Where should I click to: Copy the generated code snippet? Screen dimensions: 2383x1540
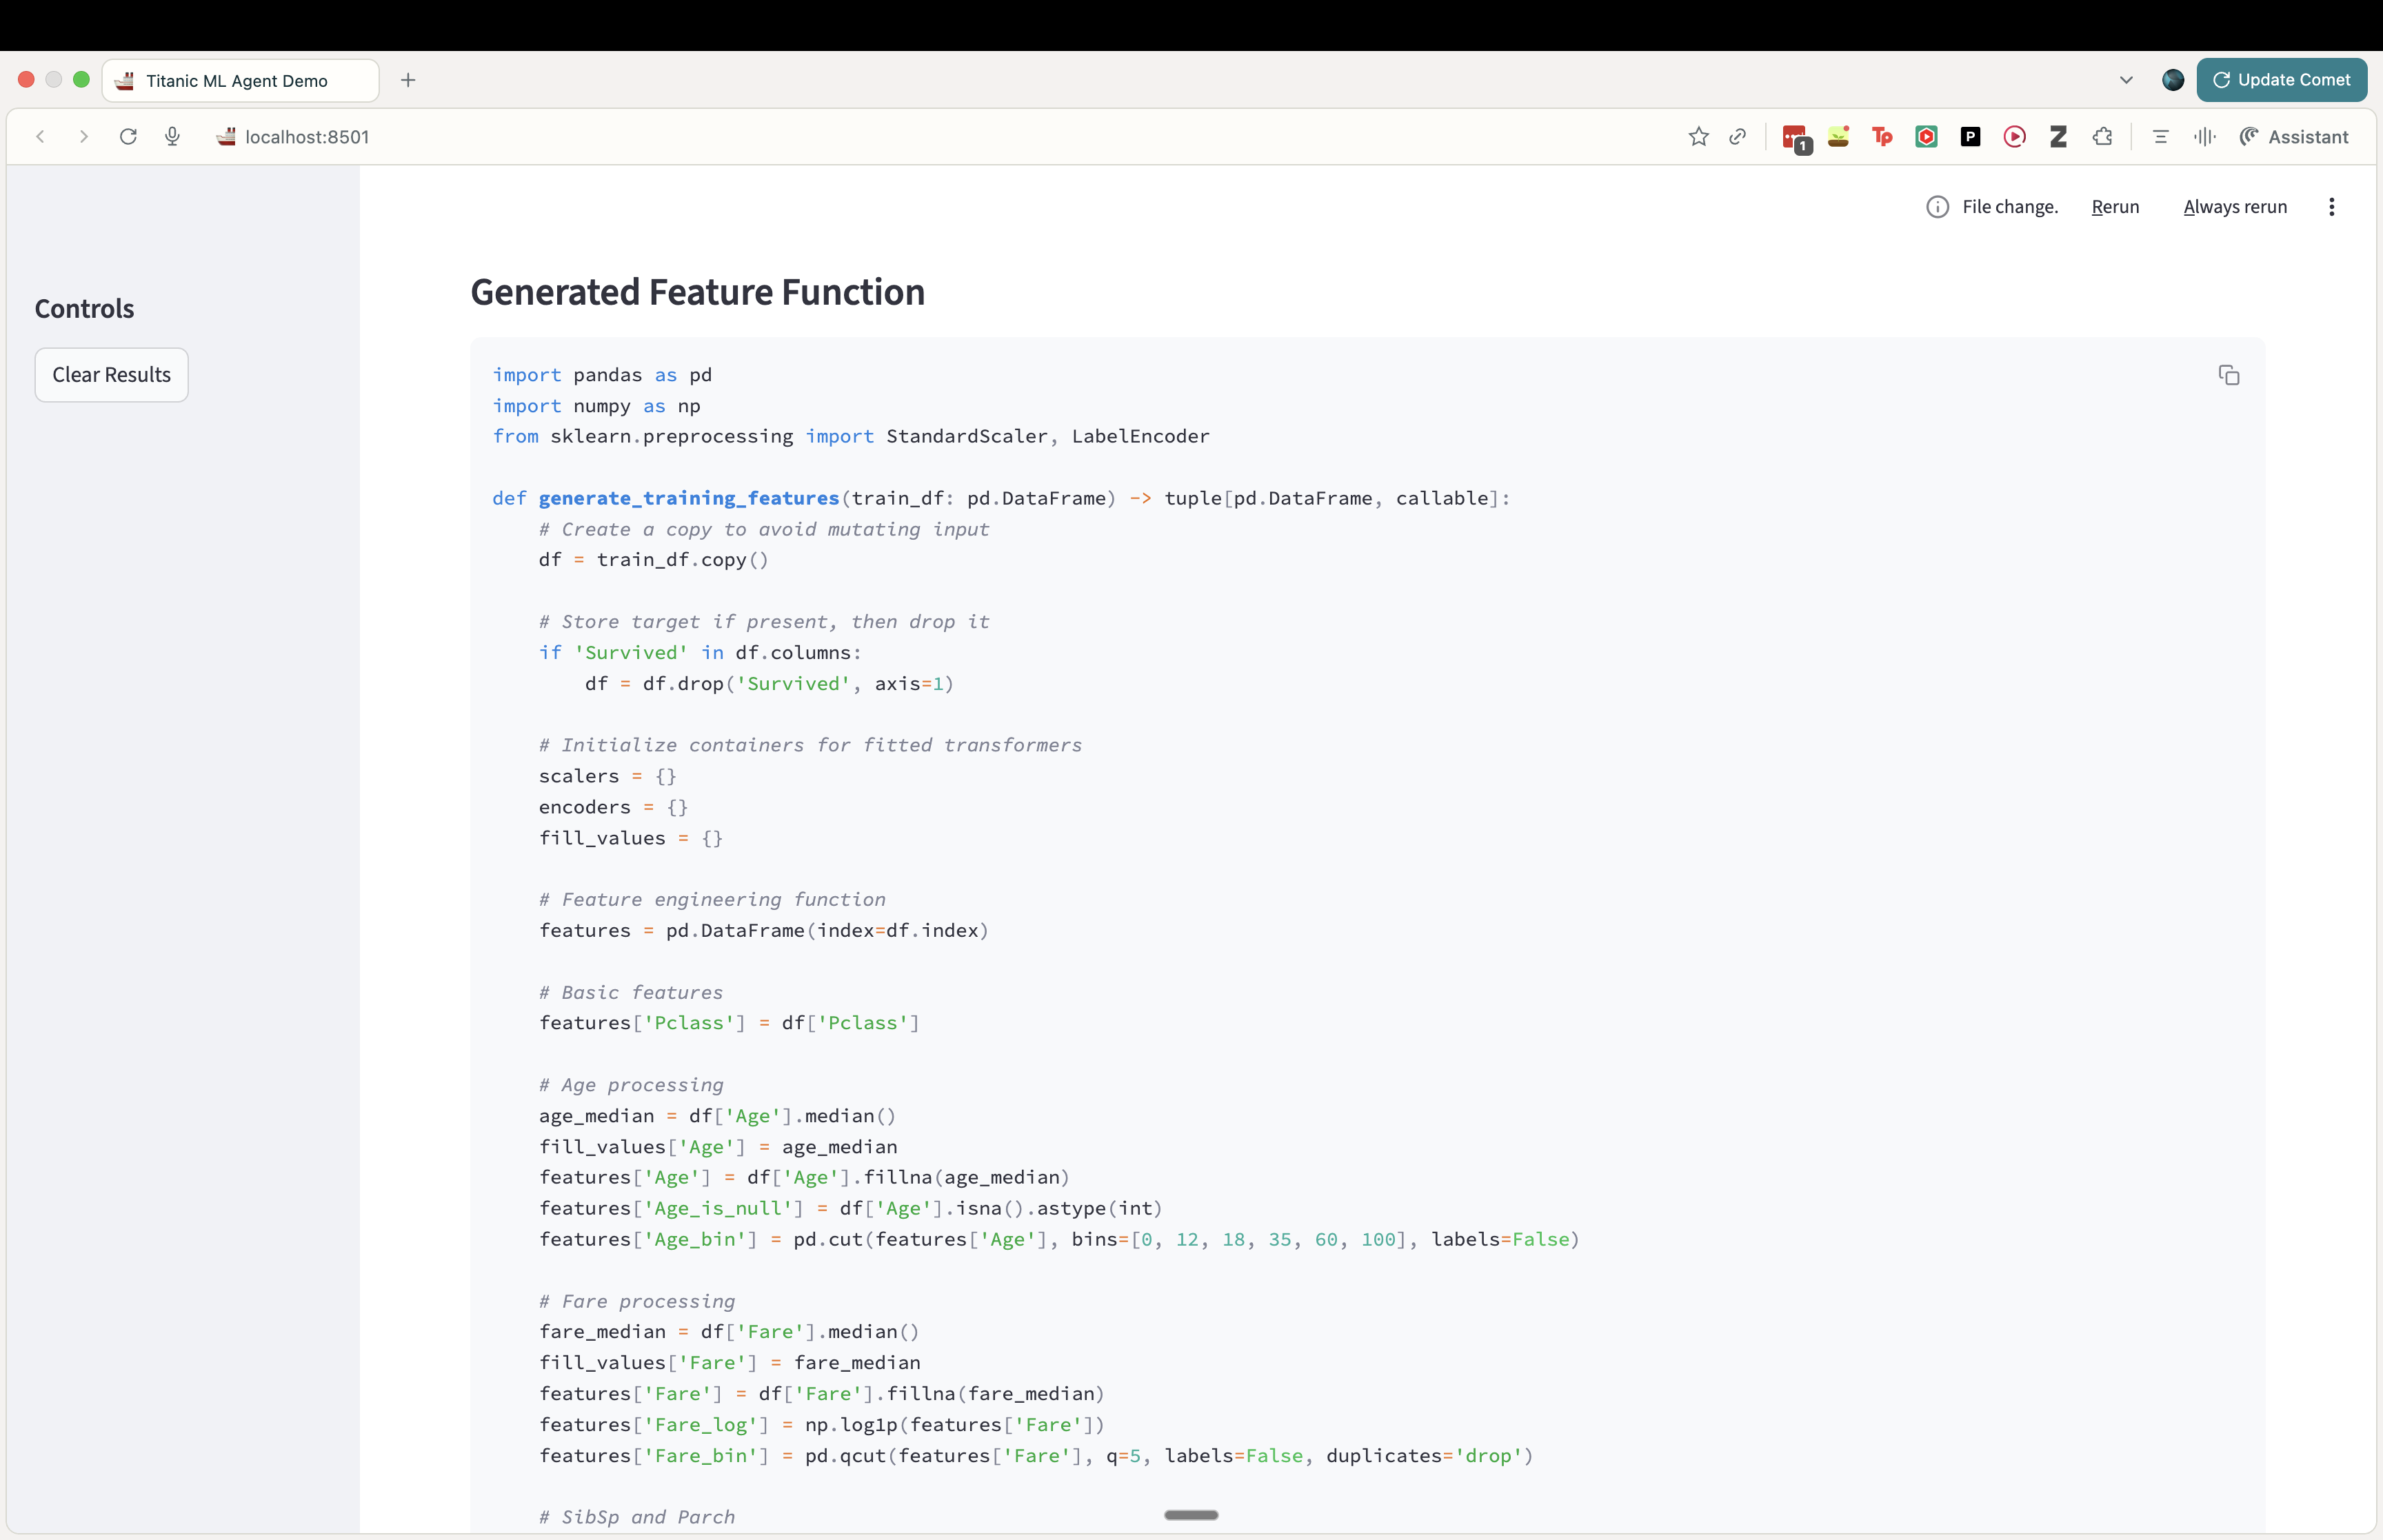2229,375
